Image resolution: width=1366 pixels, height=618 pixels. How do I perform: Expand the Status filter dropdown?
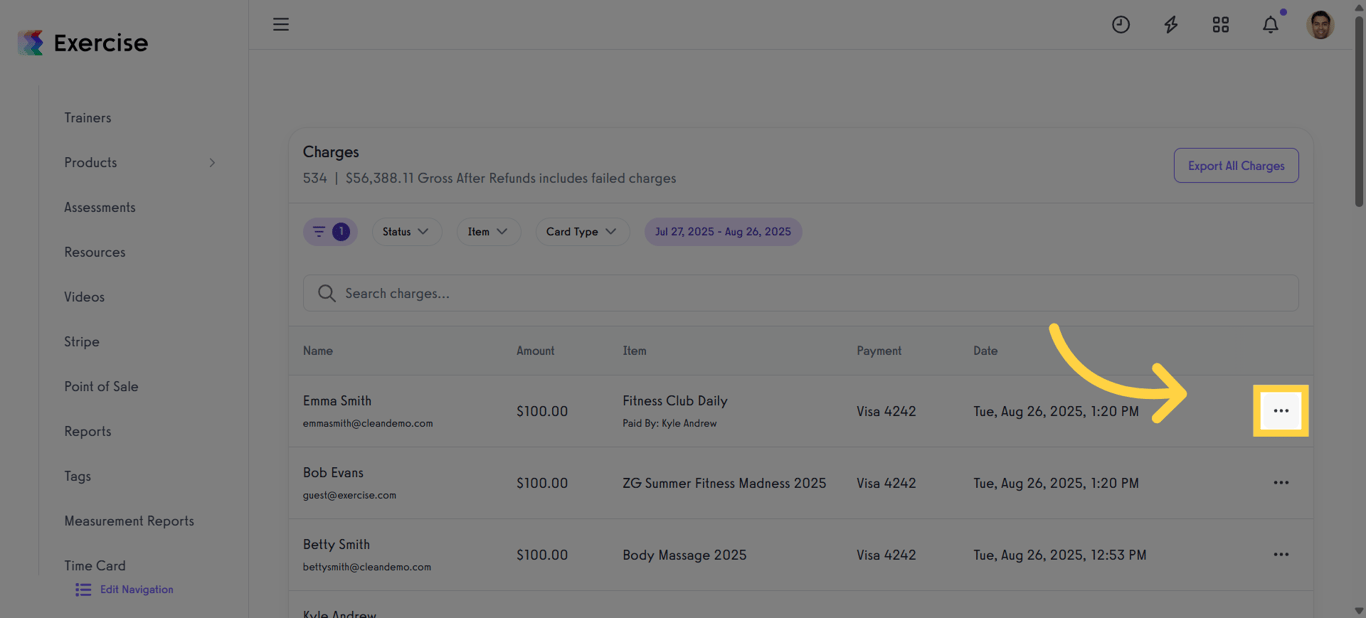tap(406, 232)
